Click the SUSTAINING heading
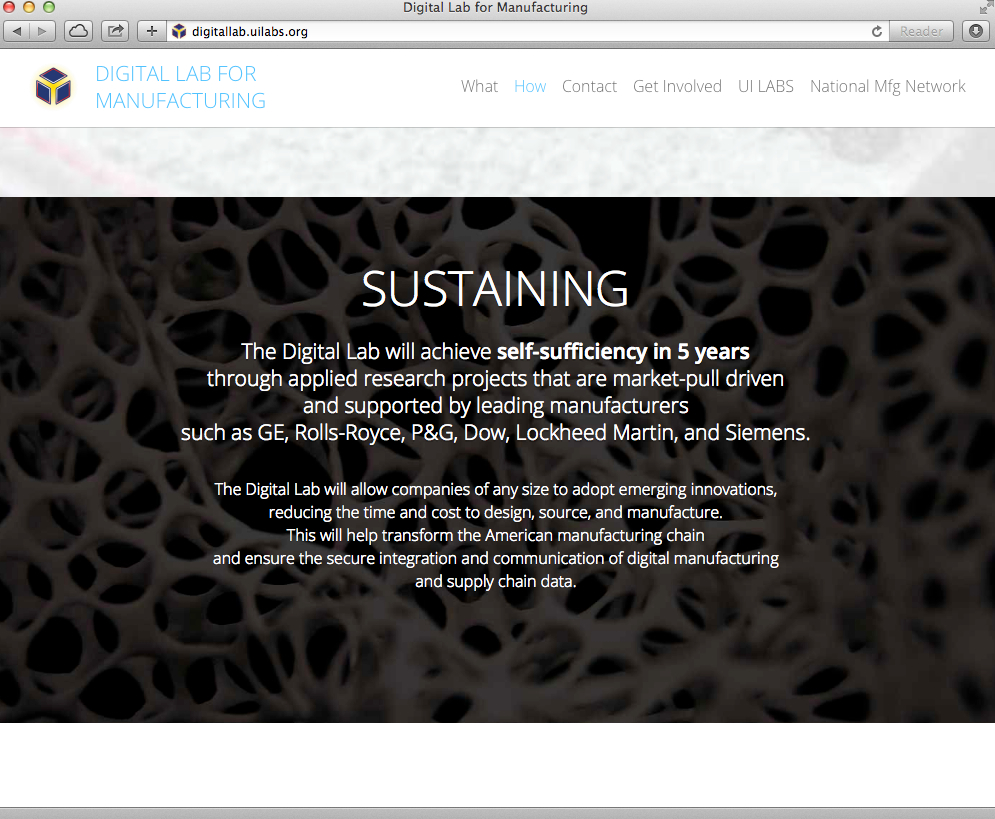The image size is (995, 819). point(495,289)
